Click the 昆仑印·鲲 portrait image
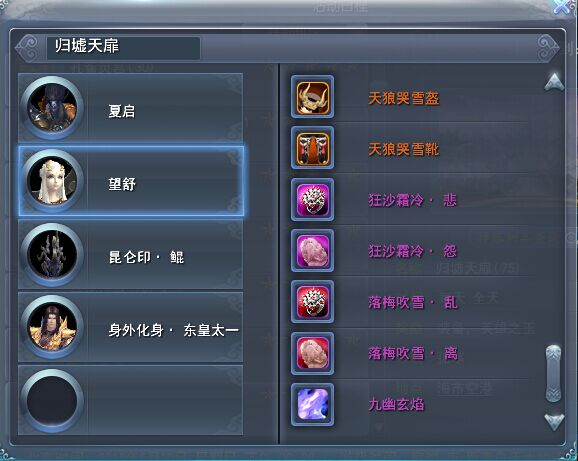 52,254
